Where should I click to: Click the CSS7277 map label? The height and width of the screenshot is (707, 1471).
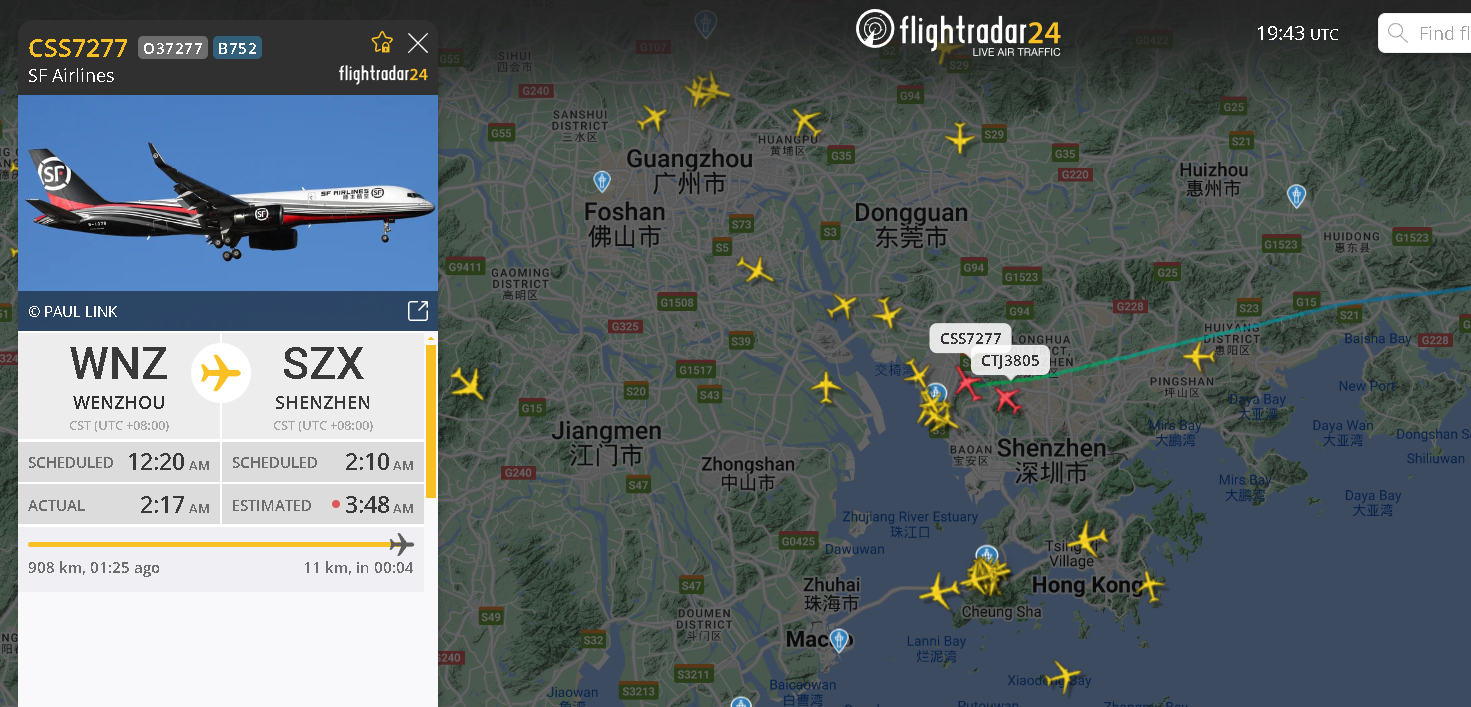970,338
